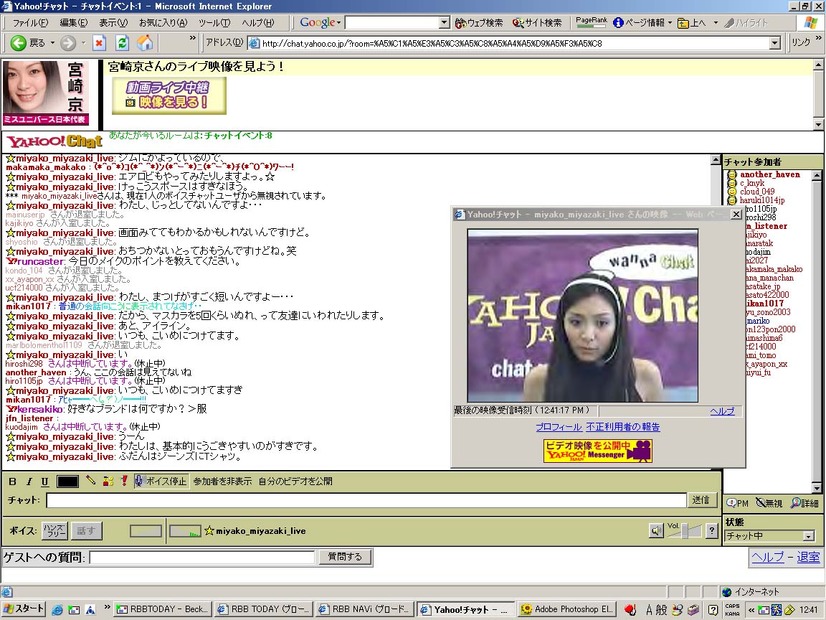Expand the page info dropdown arrow
Screen dimensions: 826x620
(x=670, y=23)
